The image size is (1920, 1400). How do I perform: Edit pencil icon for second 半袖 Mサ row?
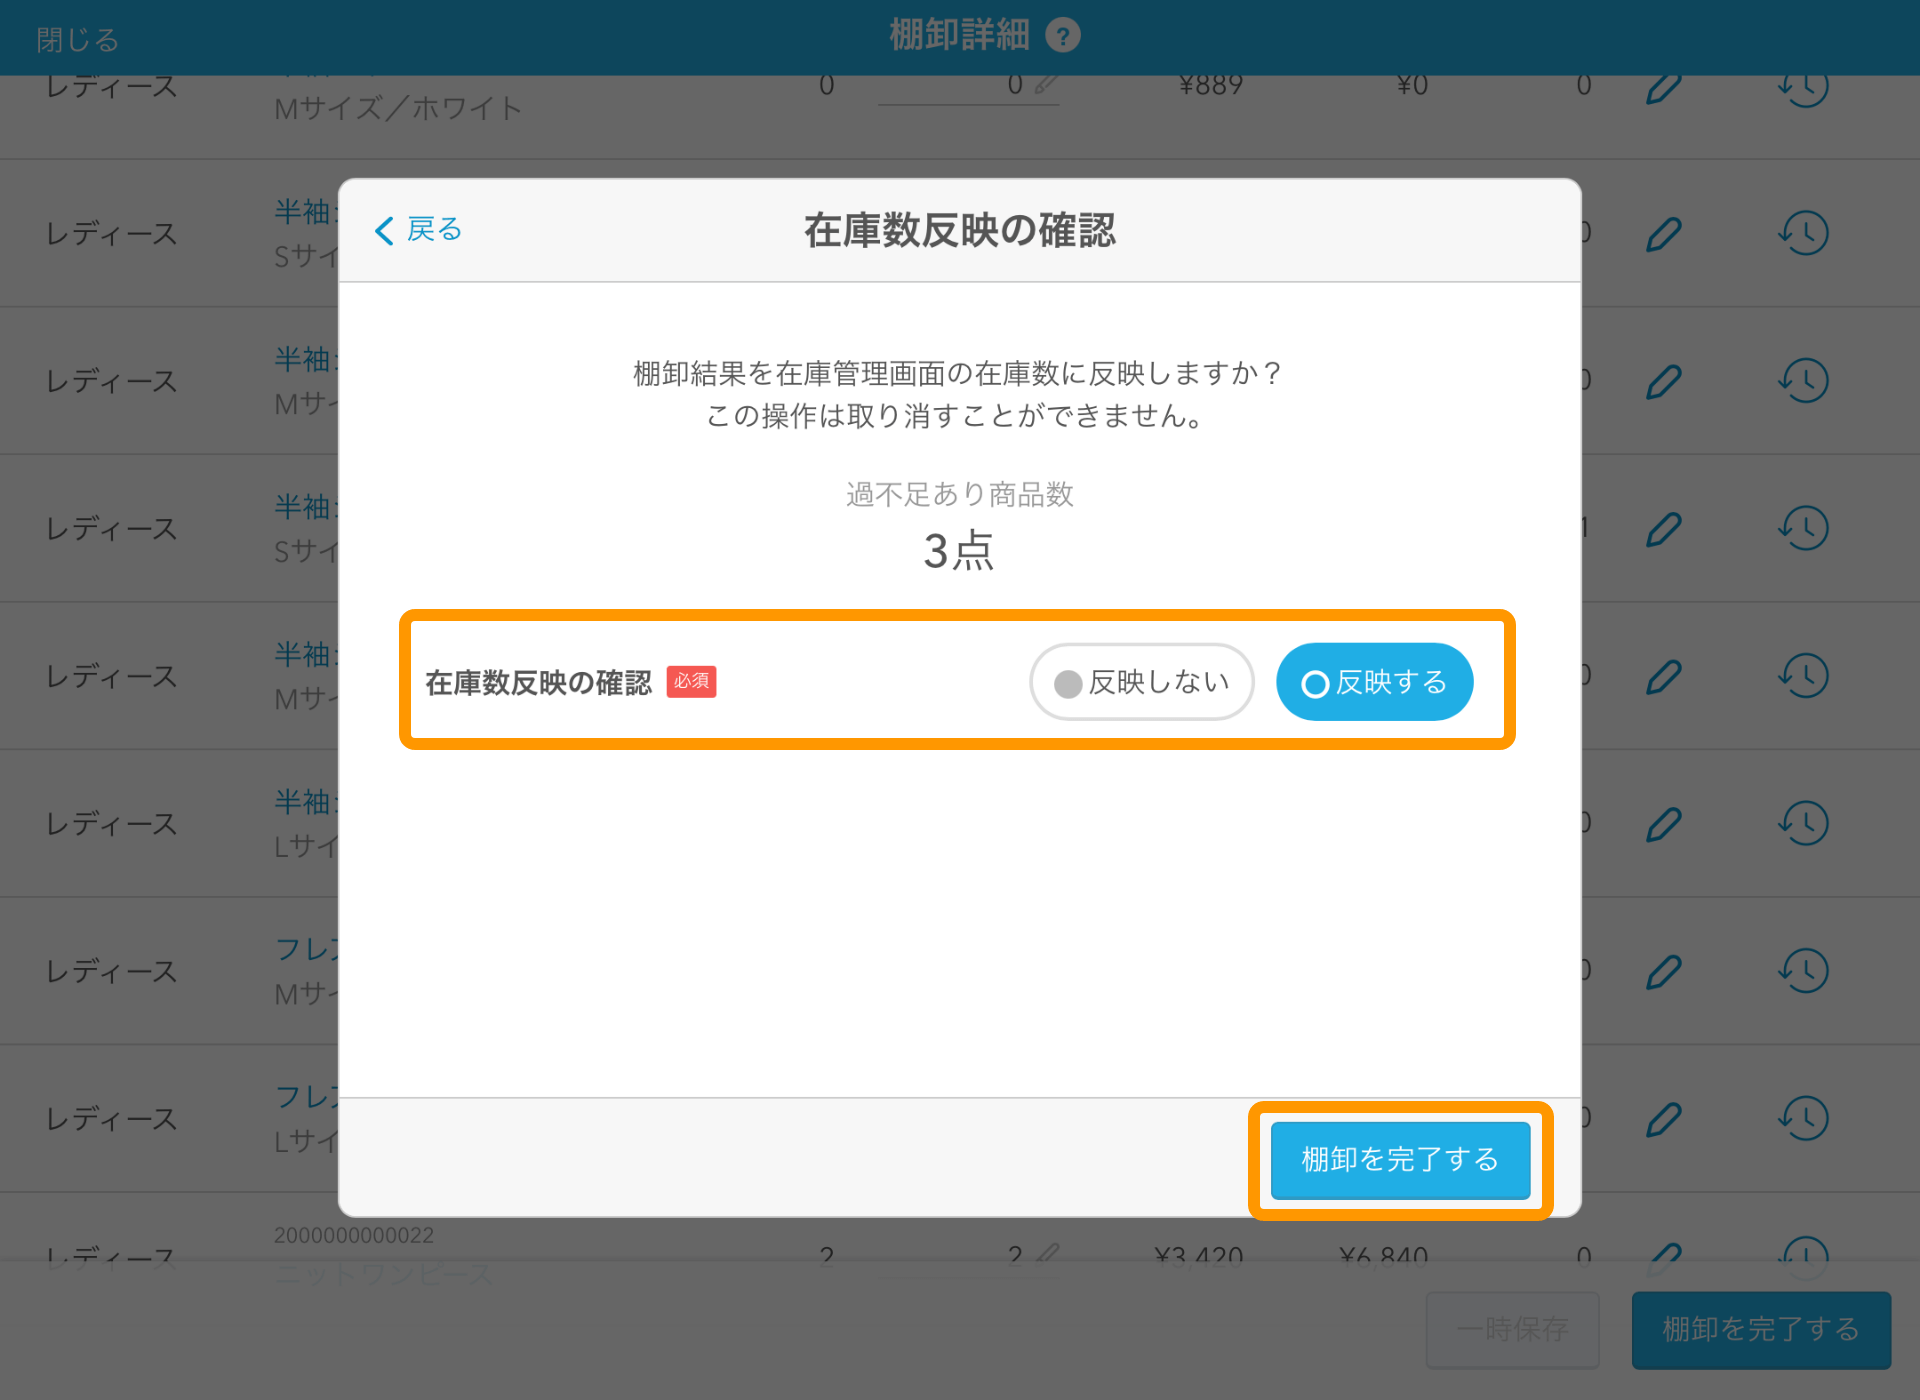coord(1664,676)
